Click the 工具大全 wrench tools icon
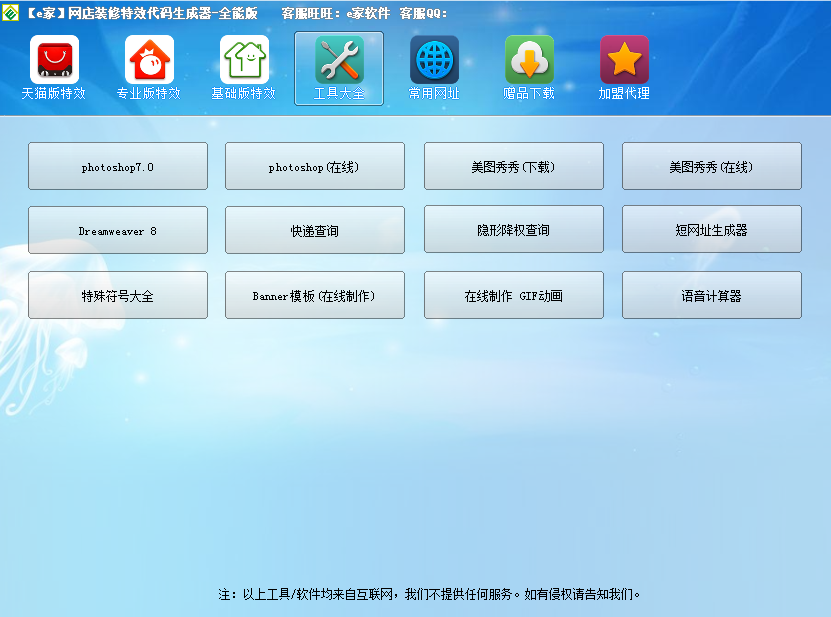The image size is (831, 617). coord(339,61)
